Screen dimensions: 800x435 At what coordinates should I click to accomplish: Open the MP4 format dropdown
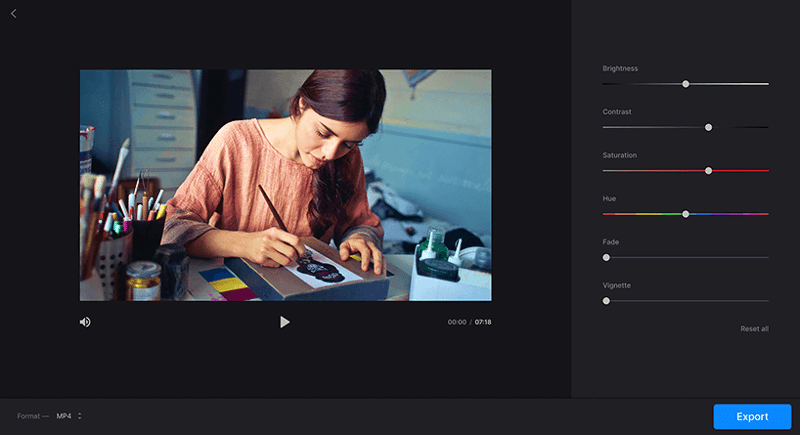68,416
